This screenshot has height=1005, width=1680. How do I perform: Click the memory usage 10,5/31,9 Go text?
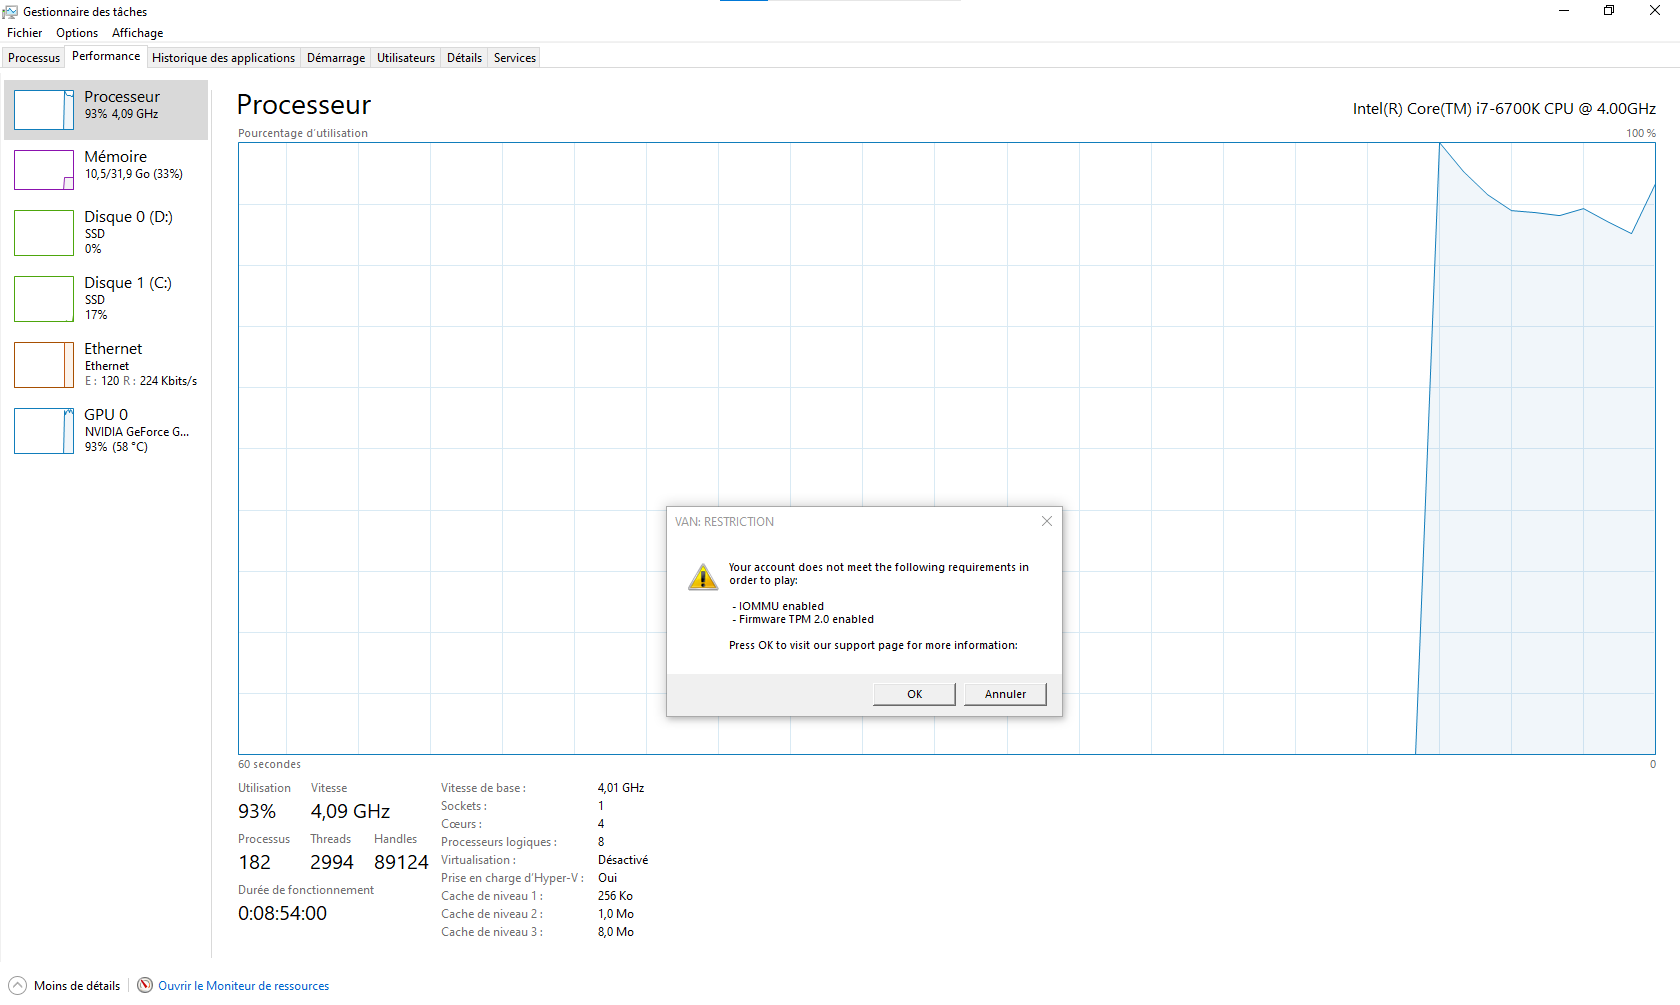coord(134,174)
